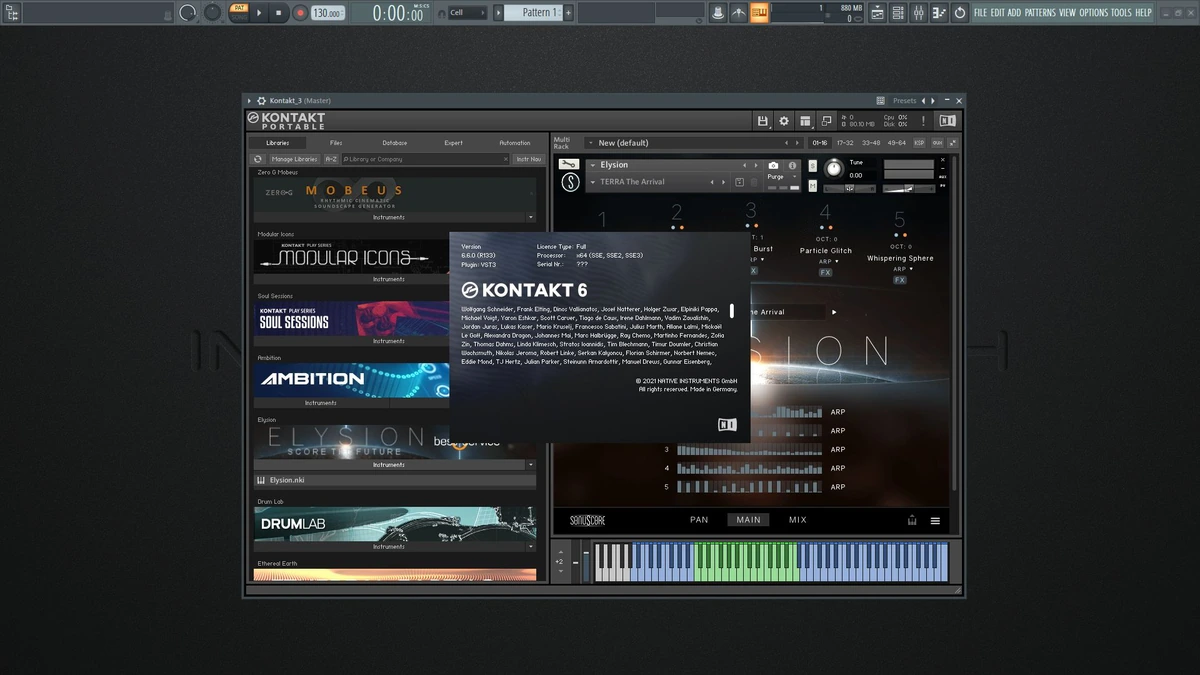
Task: Open Elysion wrench edit mode icon
Action: [569, 164]
